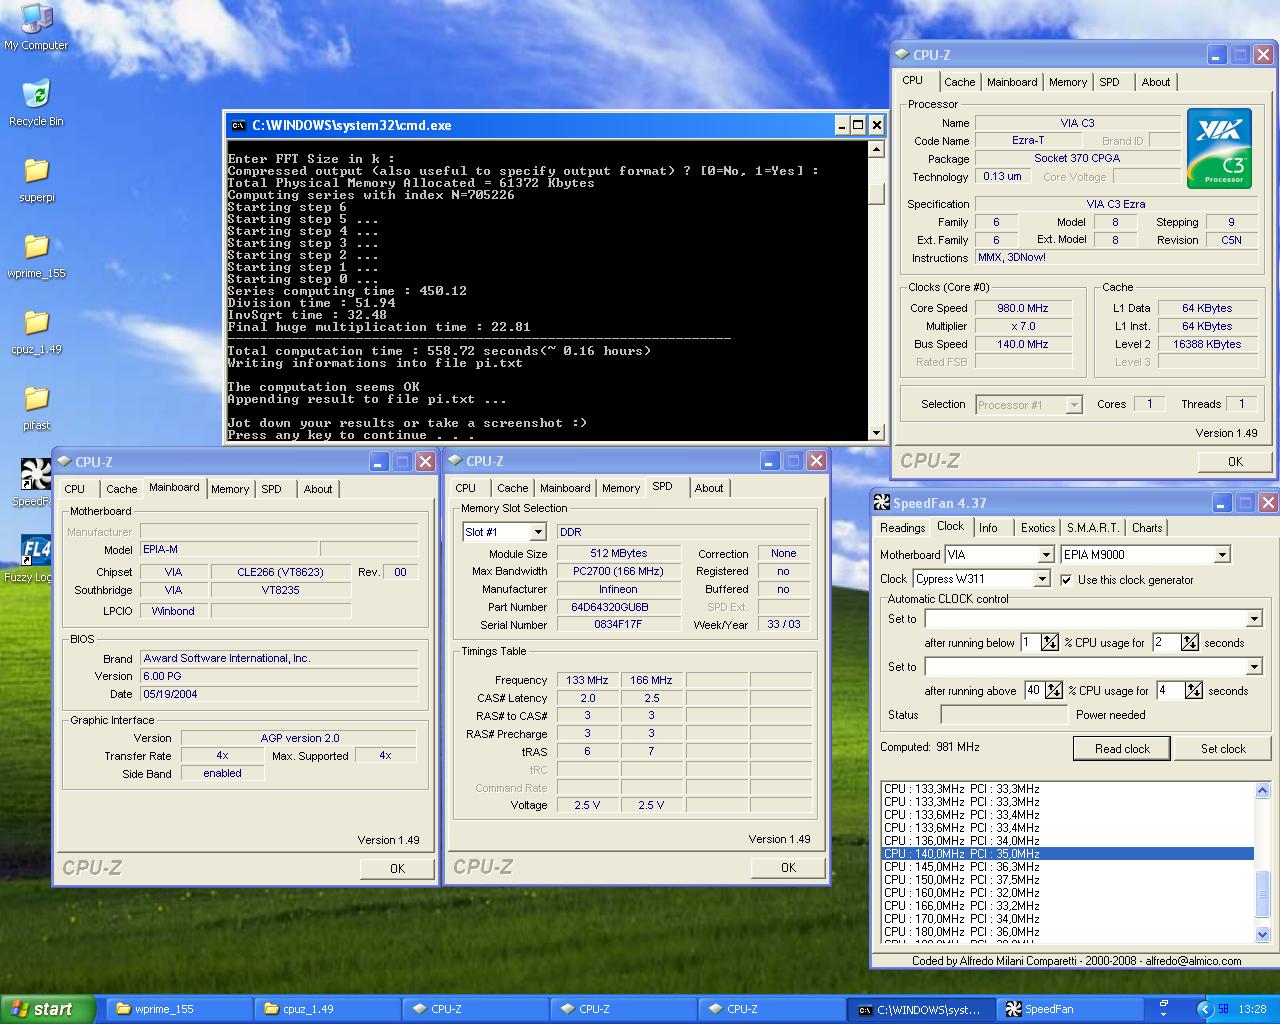Open Mainboard tab in CPU-Z SPD window
Image resolution: width=1280 pixels, height=1024 pixels.
click(565, 488)
